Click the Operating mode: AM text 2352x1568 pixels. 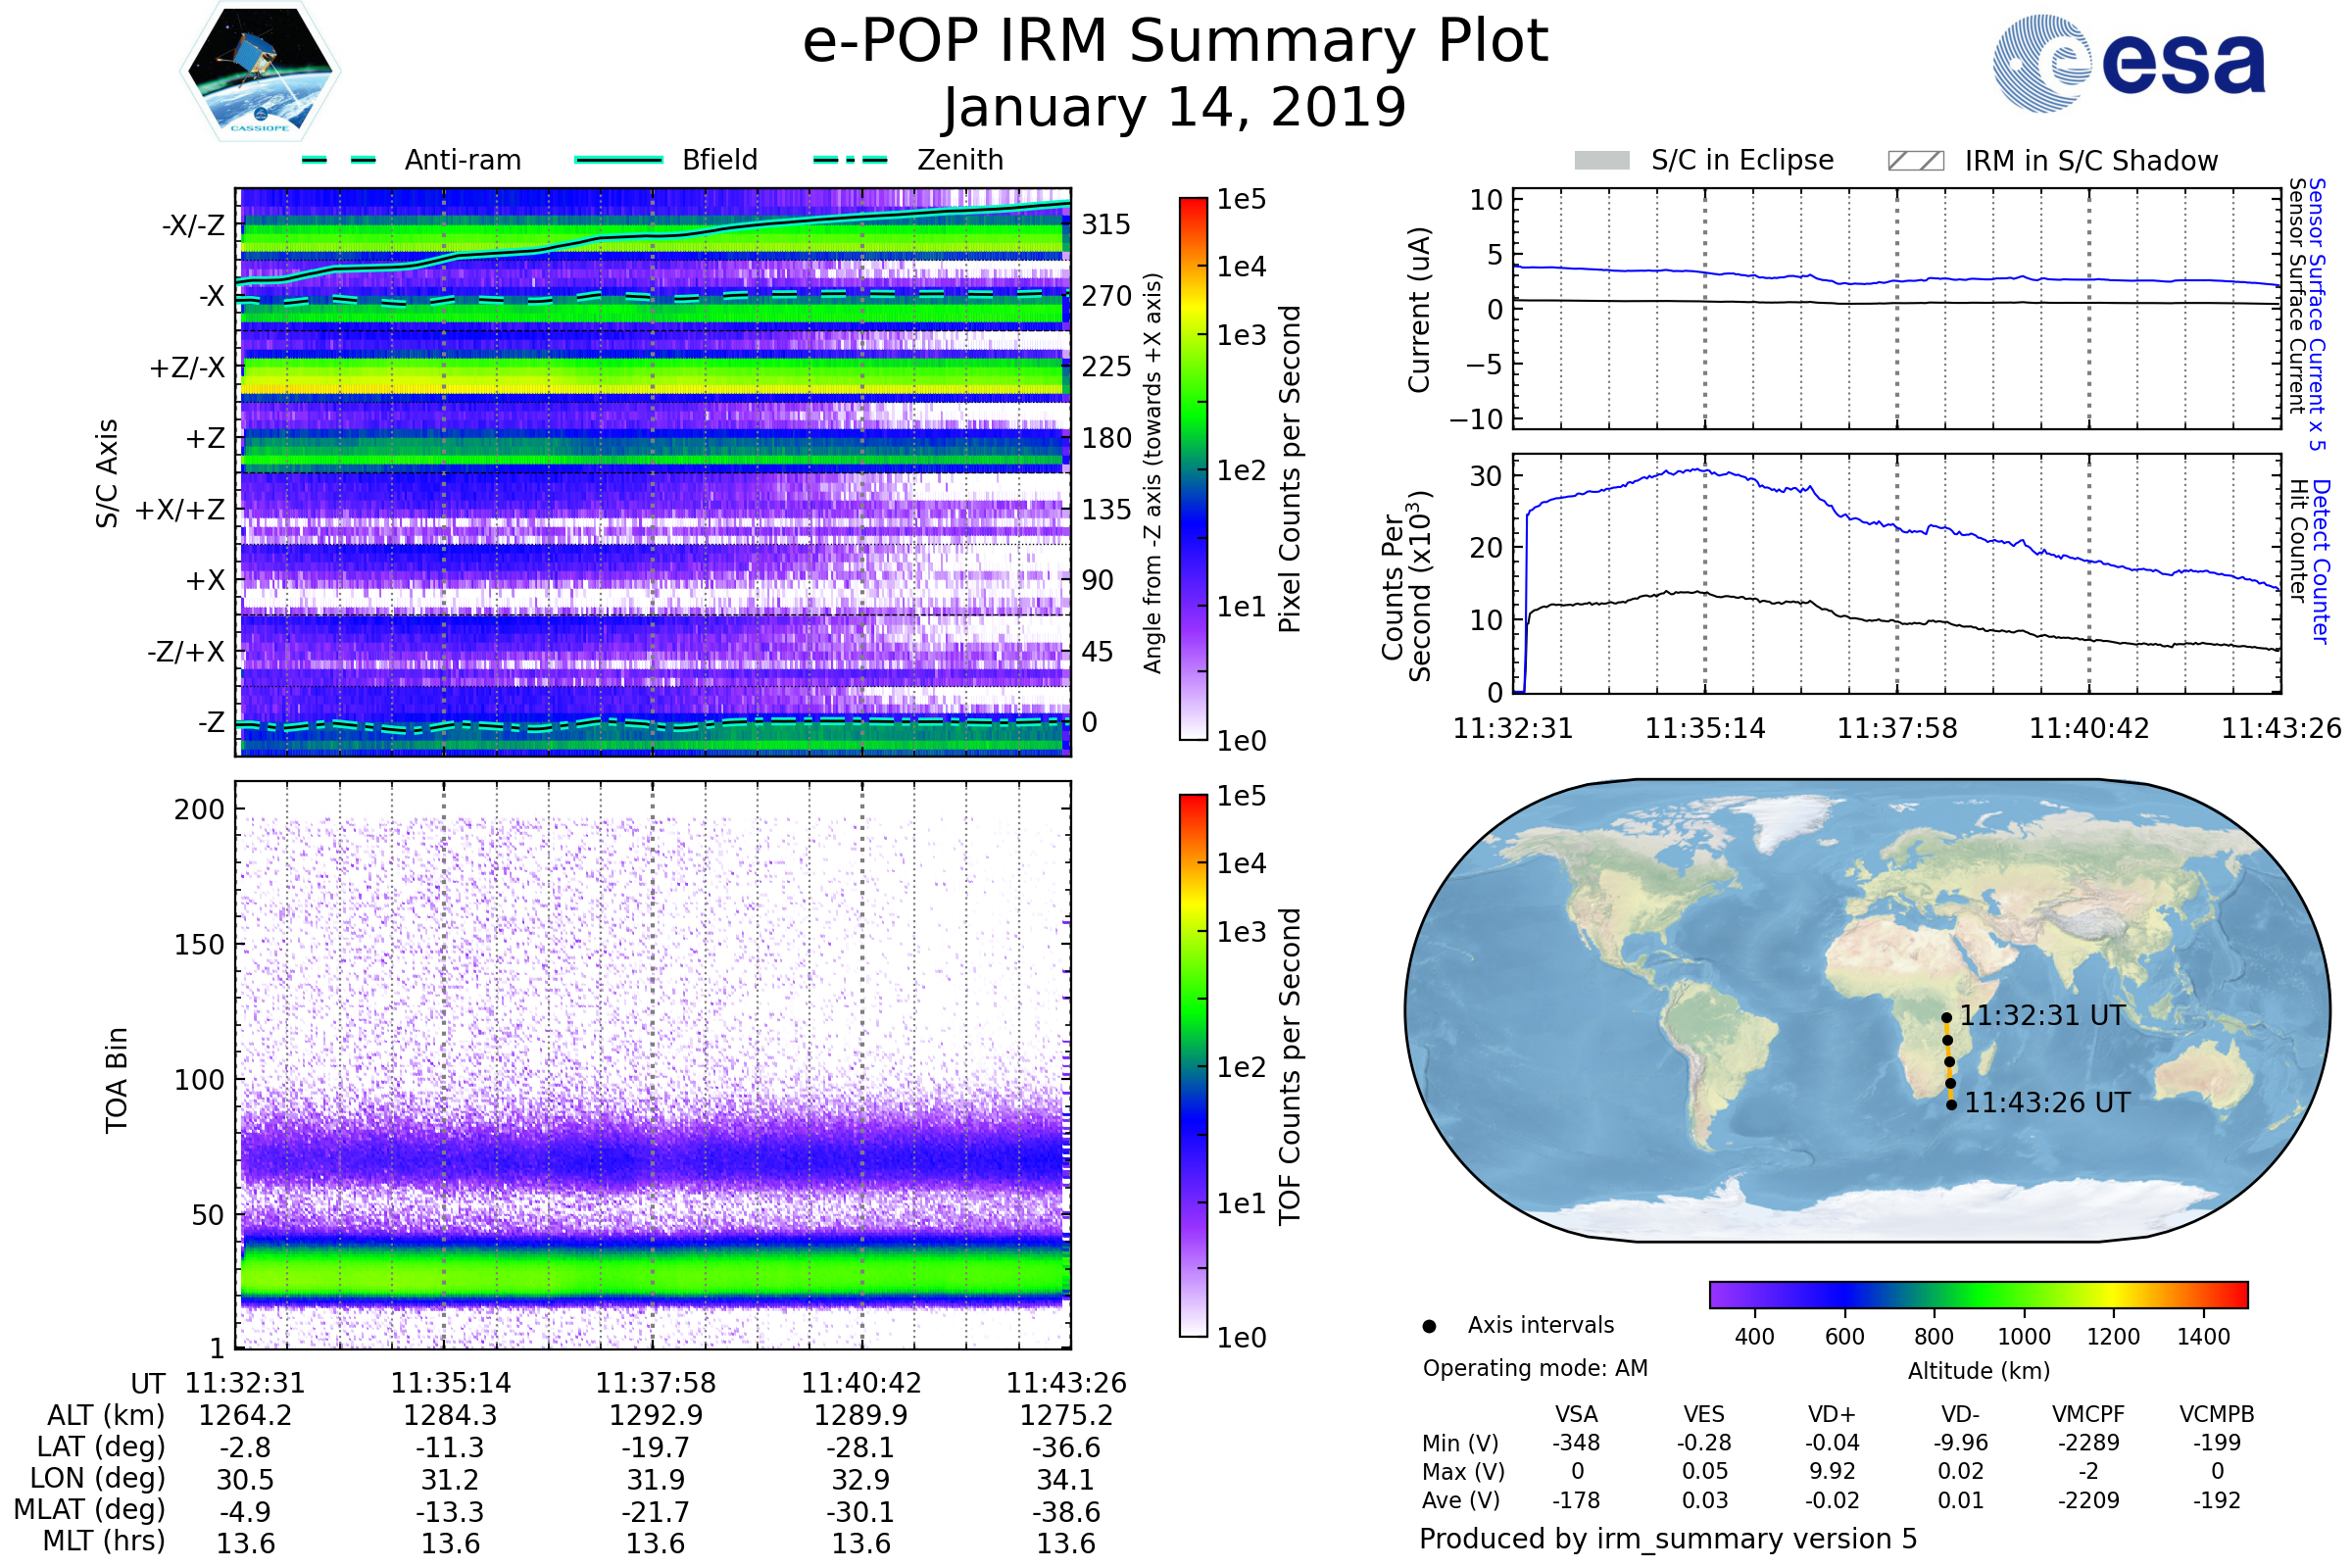coord(1535,1368)
